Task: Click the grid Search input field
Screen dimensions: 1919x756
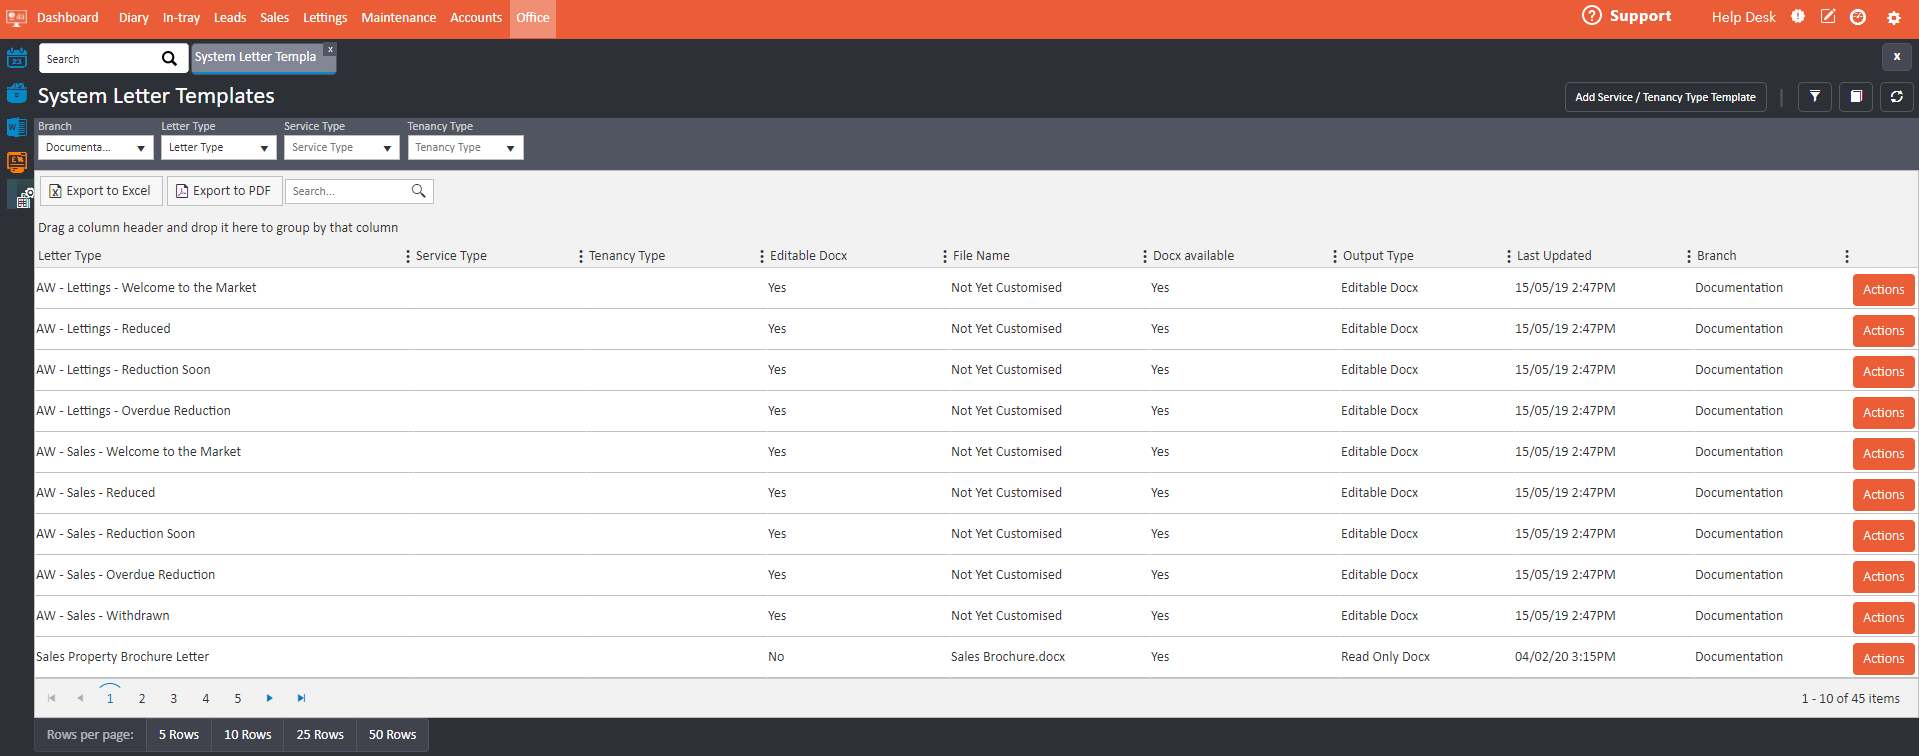Action: point(349,191)
